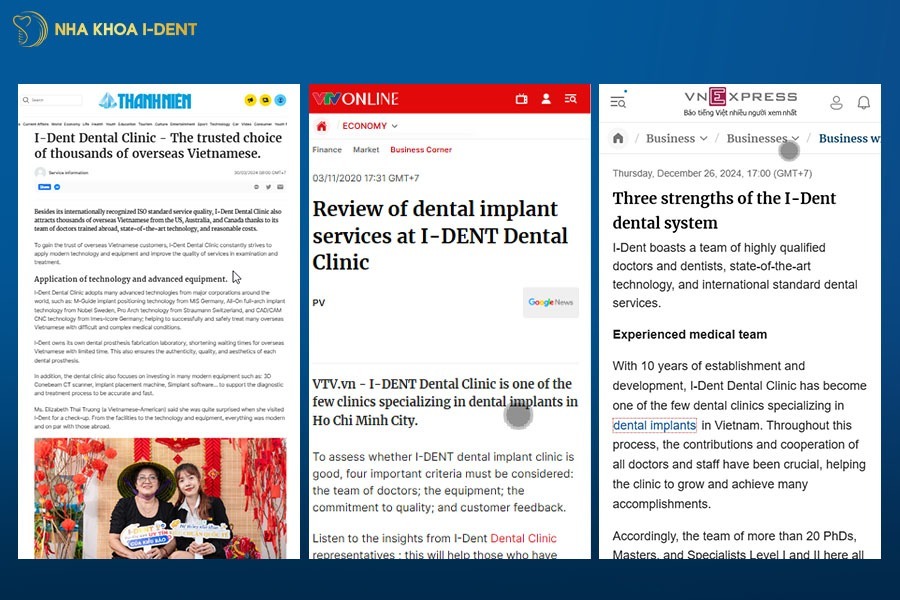Click the Nha Khoa I-Dent tooth logo
900x600 pixels.
(x=30, y=29)
